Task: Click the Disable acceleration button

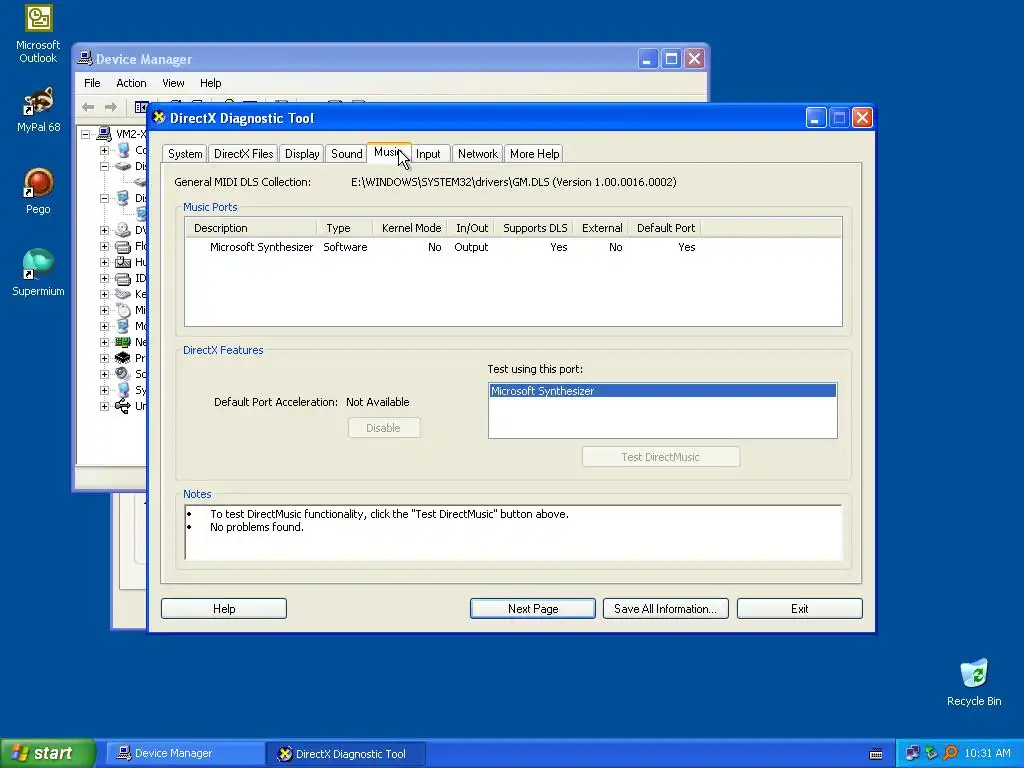Action: [383, 428]
